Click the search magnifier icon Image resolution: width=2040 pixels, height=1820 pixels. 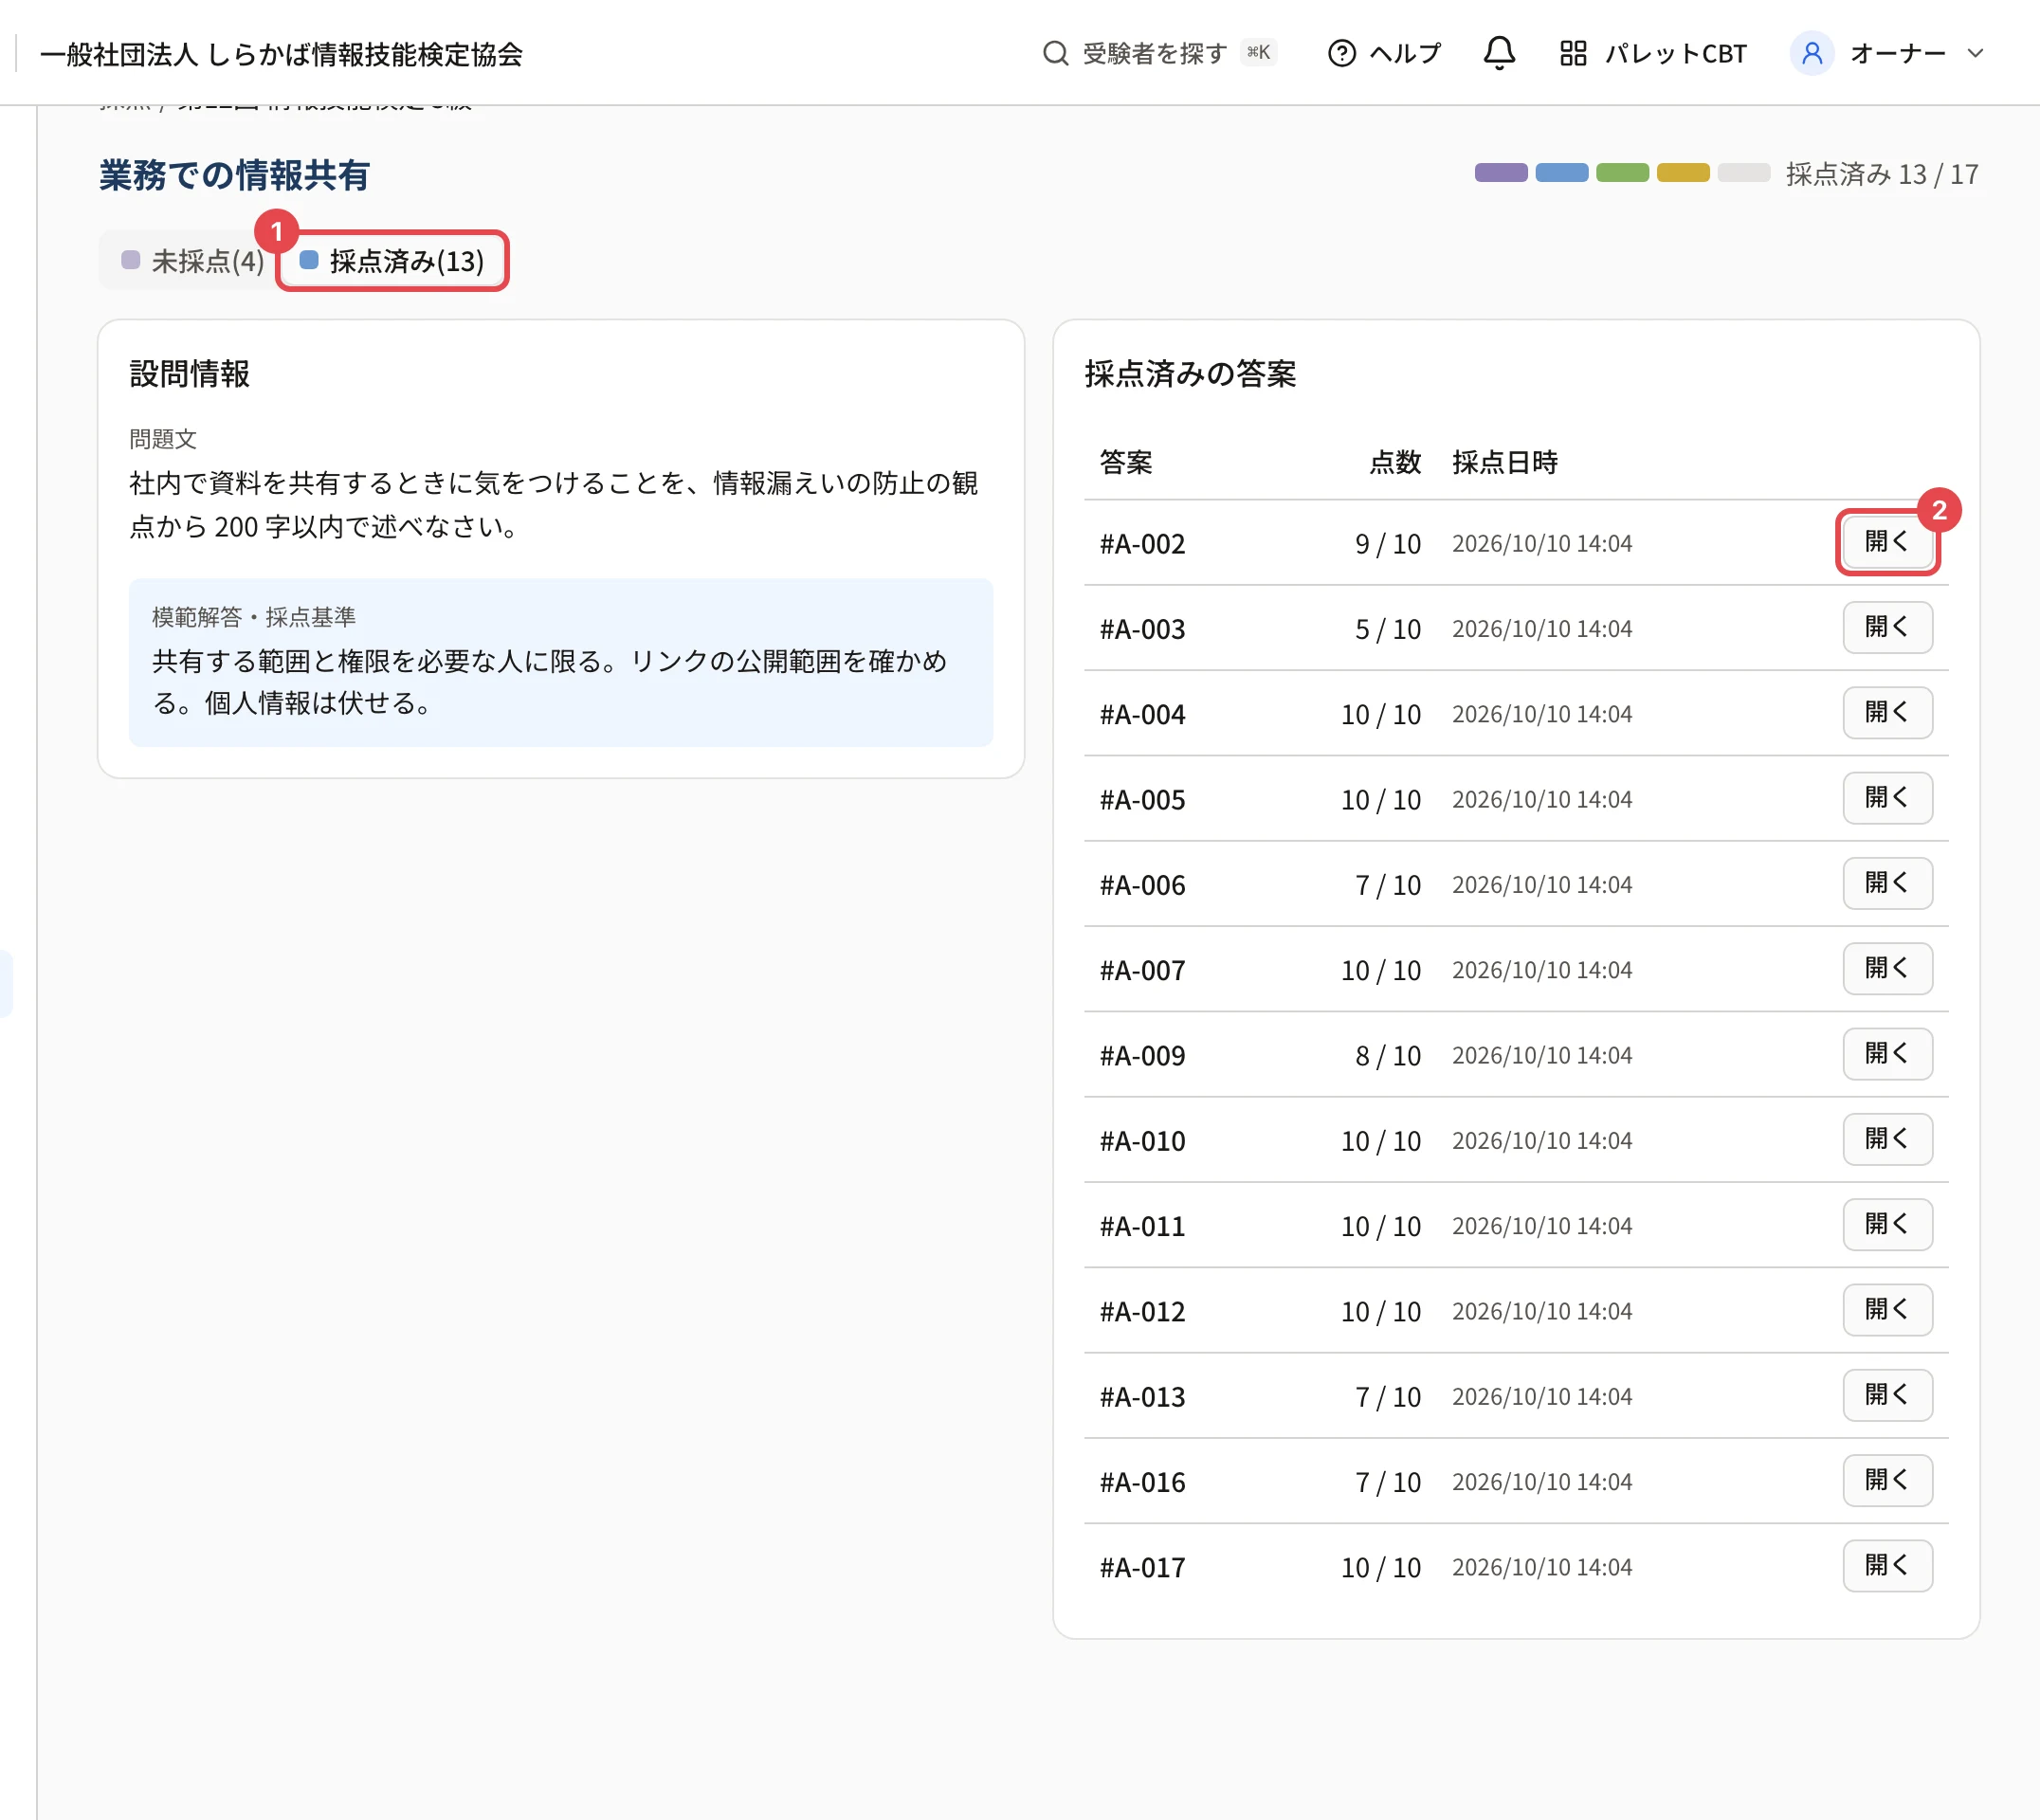pos(1055,53)
